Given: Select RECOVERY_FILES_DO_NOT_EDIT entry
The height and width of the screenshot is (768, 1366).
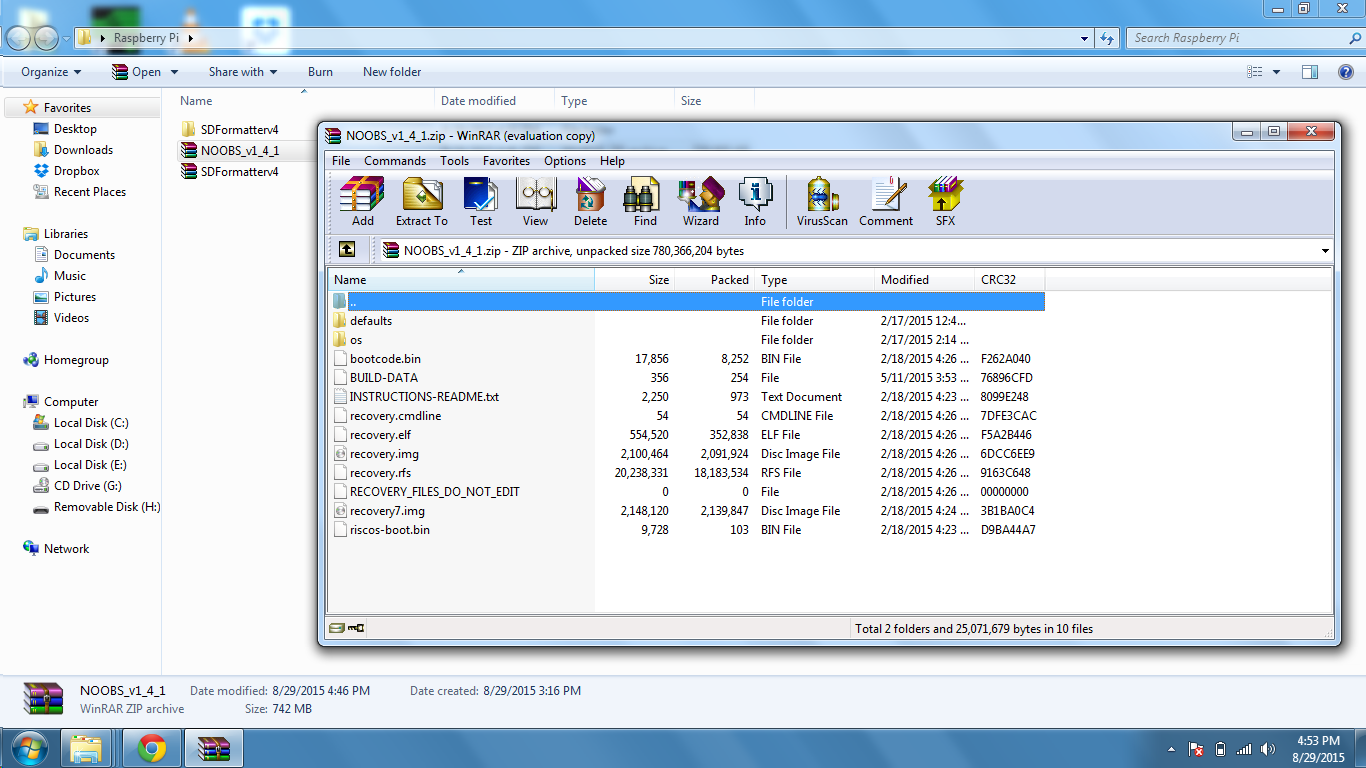Looking at the screenshot, I should (434, 492).
